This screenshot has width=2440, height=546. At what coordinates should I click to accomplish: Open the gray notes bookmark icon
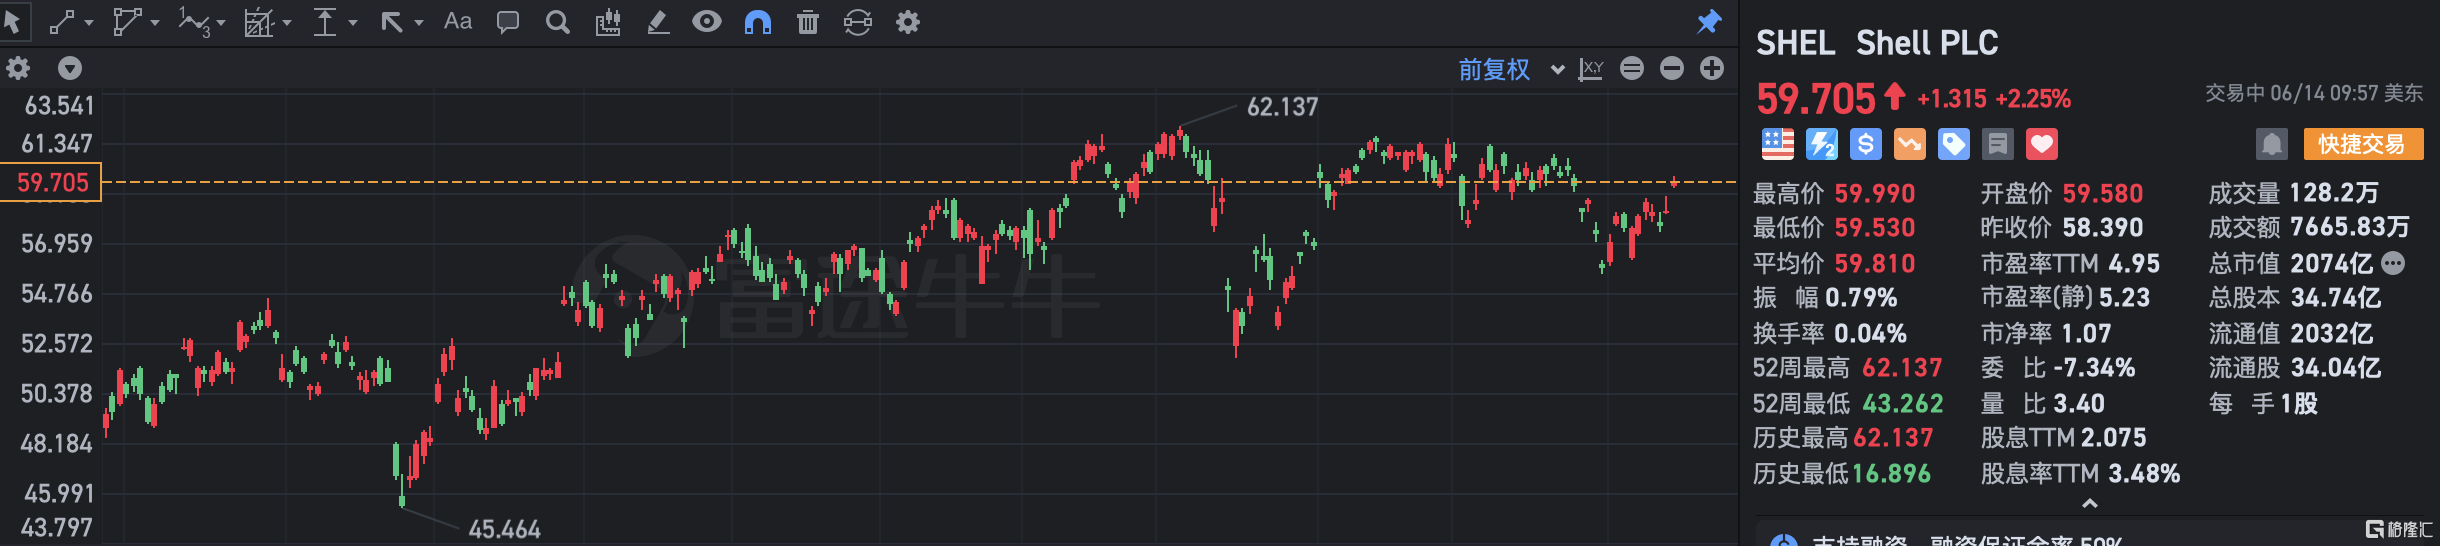[x=1997, y=145]
